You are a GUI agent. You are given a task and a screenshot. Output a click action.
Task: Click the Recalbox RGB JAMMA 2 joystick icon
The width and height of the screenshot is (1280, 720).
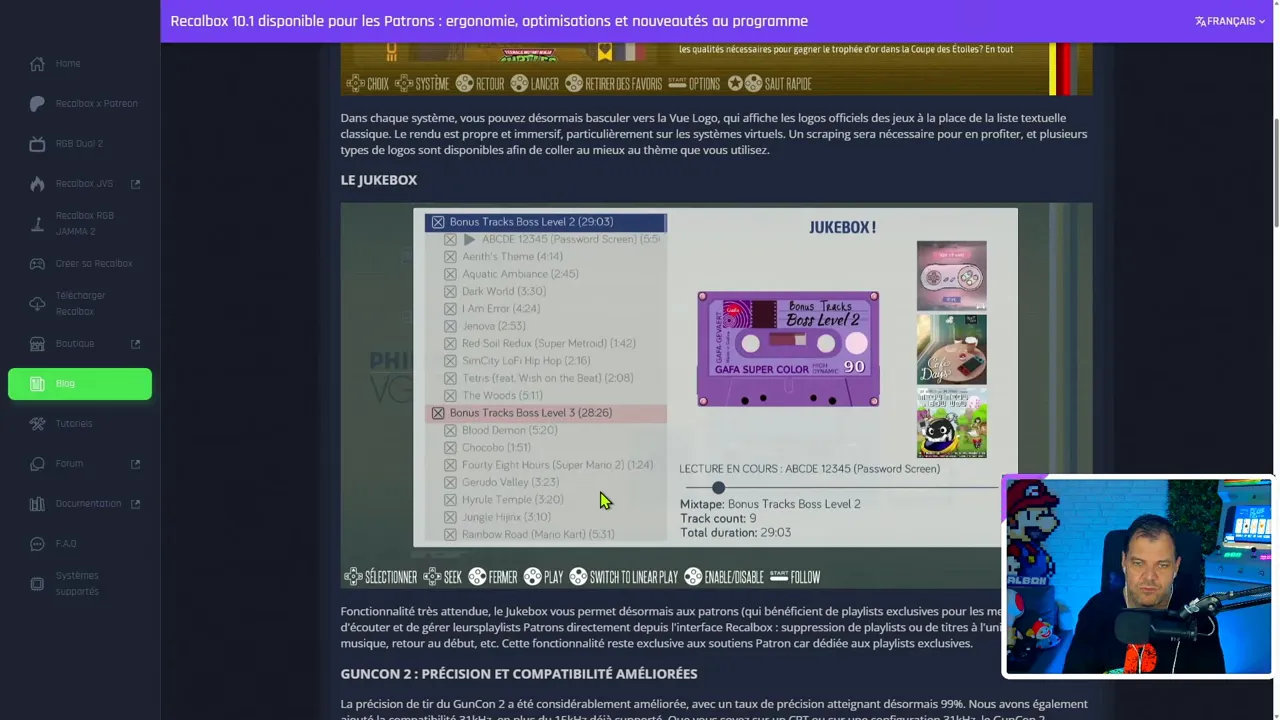(x=37, y=224)
